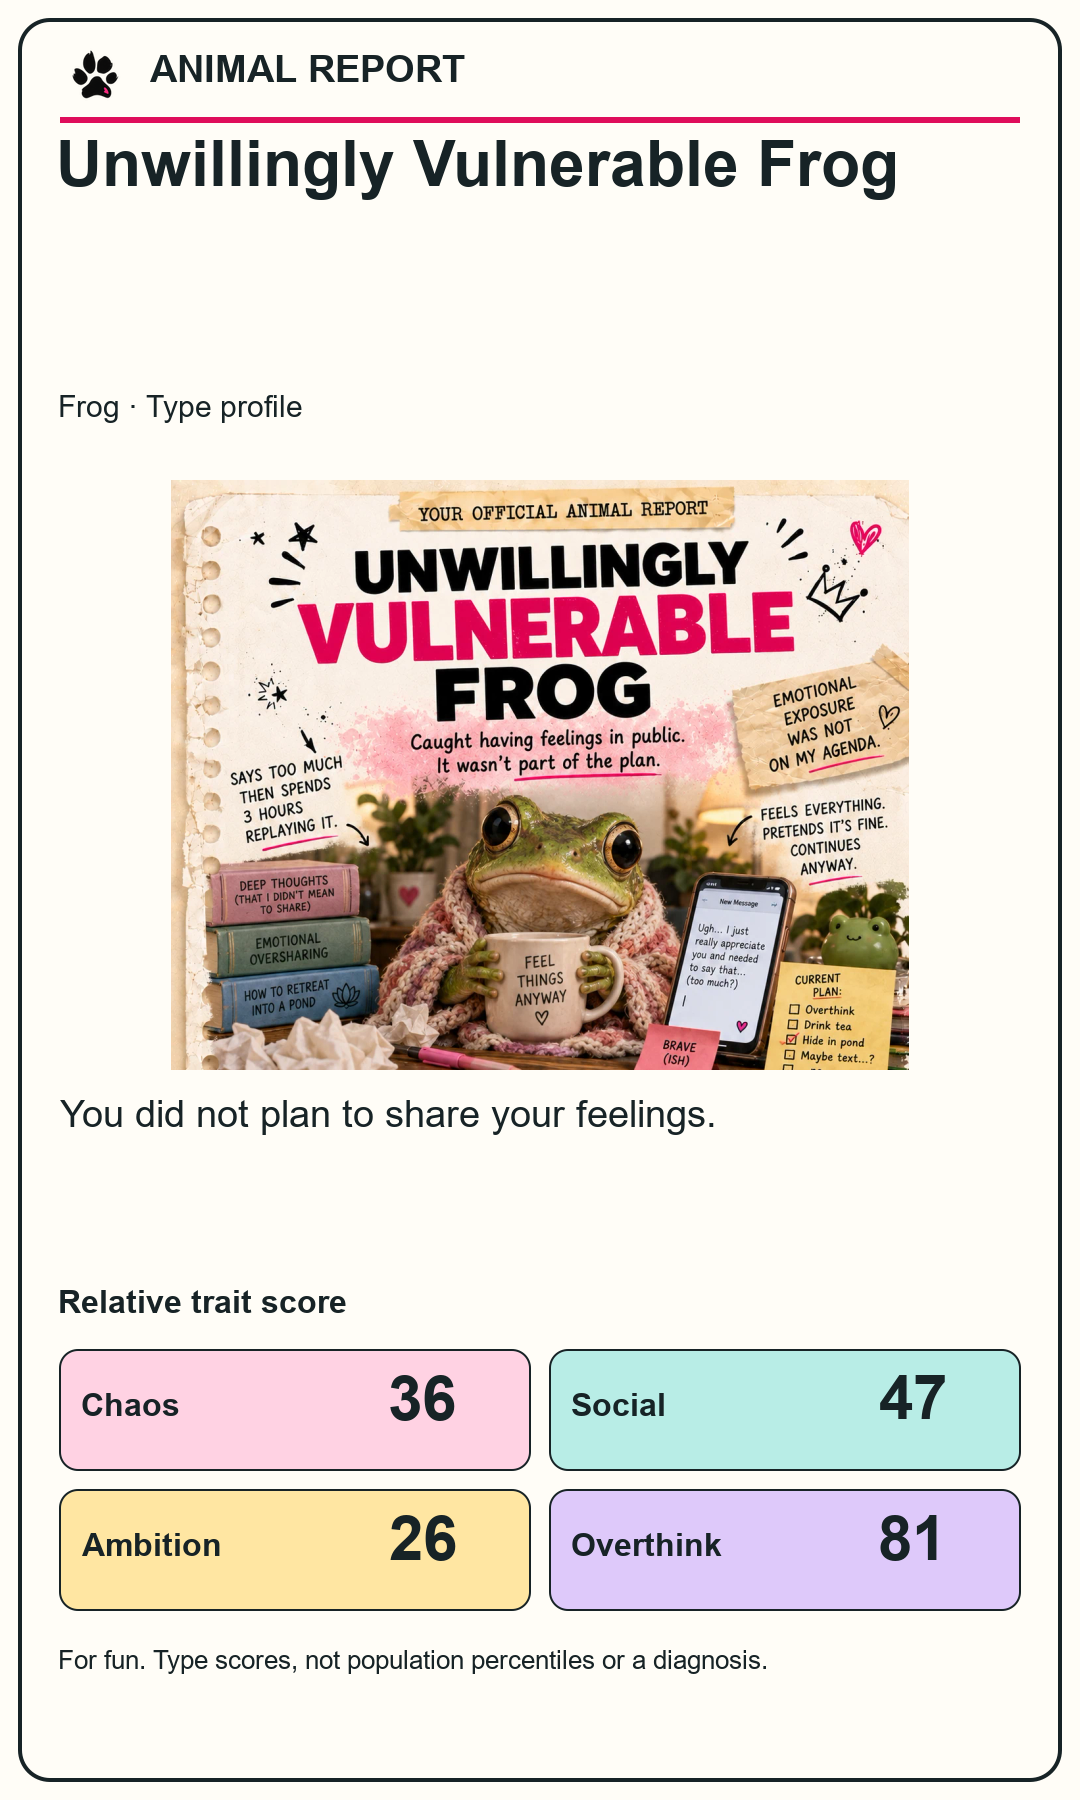Click the Relative trait score heading
This screenshot has height=1800, width=1080.
click(203, 1302)
